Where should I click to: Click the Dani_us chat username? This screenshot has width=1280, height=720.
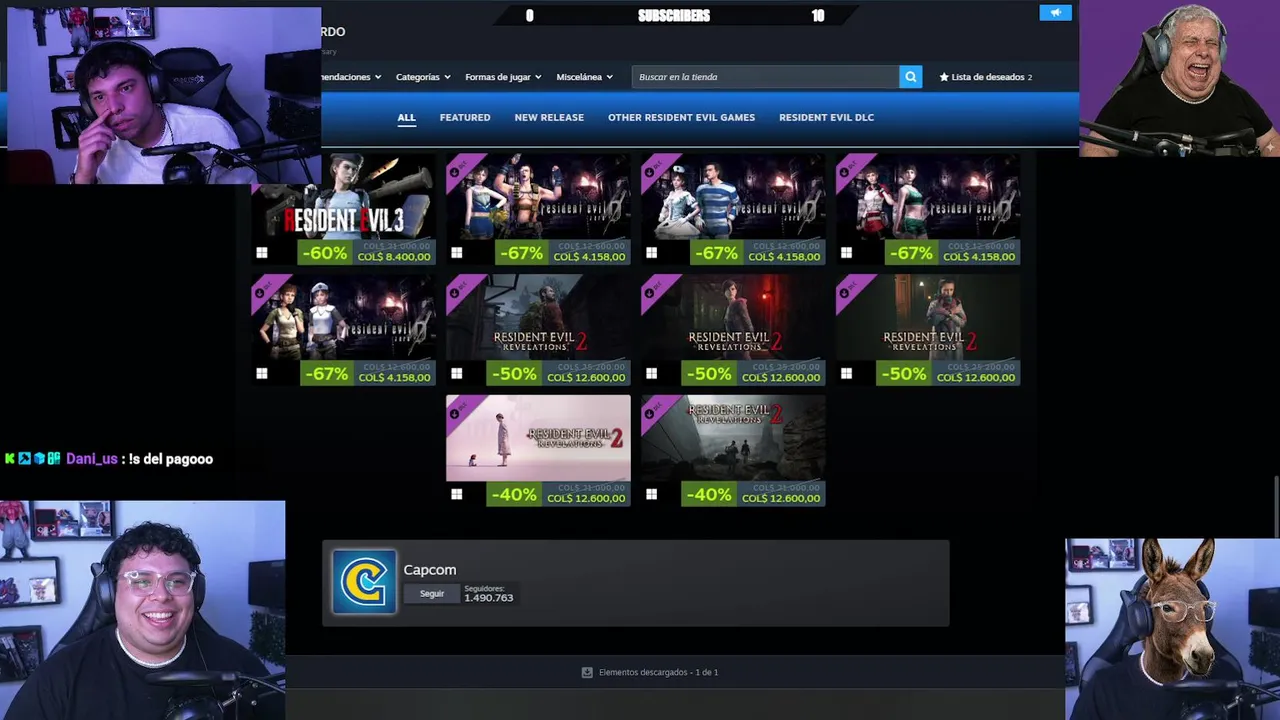[92, 459]
